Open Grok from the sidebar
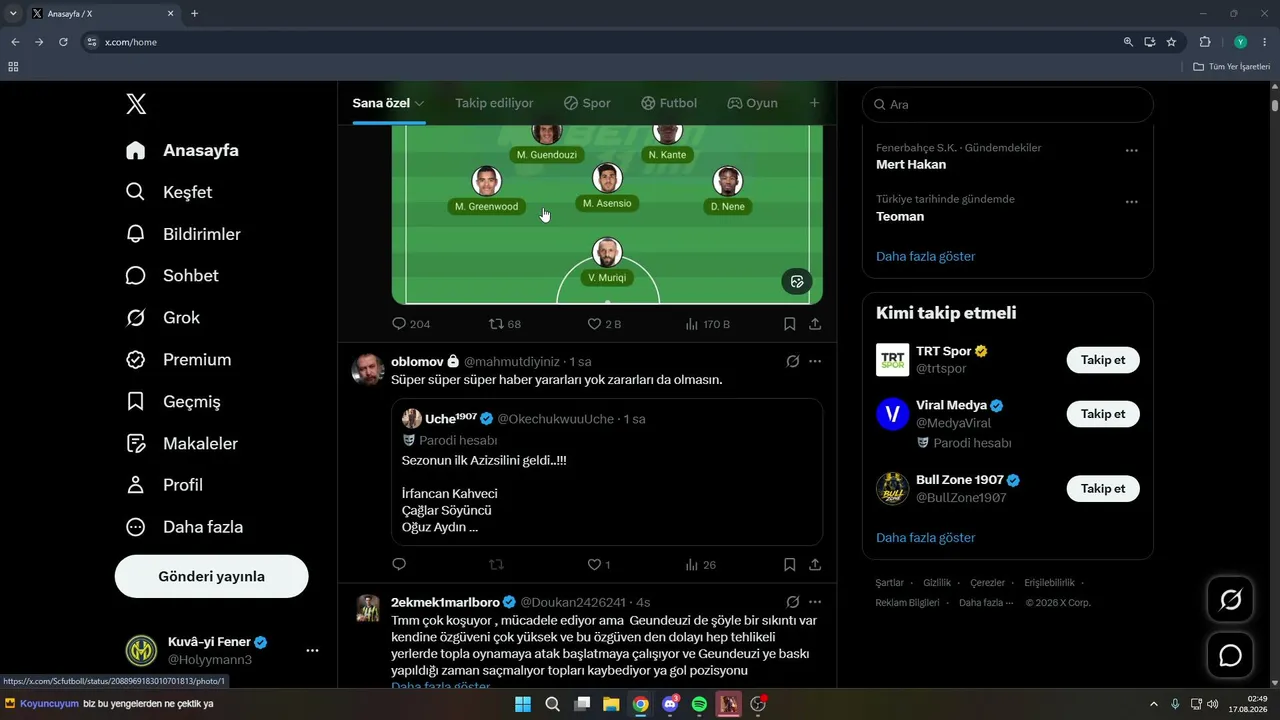Screen dimensions: 1280x720 click(x=163, y=318)
